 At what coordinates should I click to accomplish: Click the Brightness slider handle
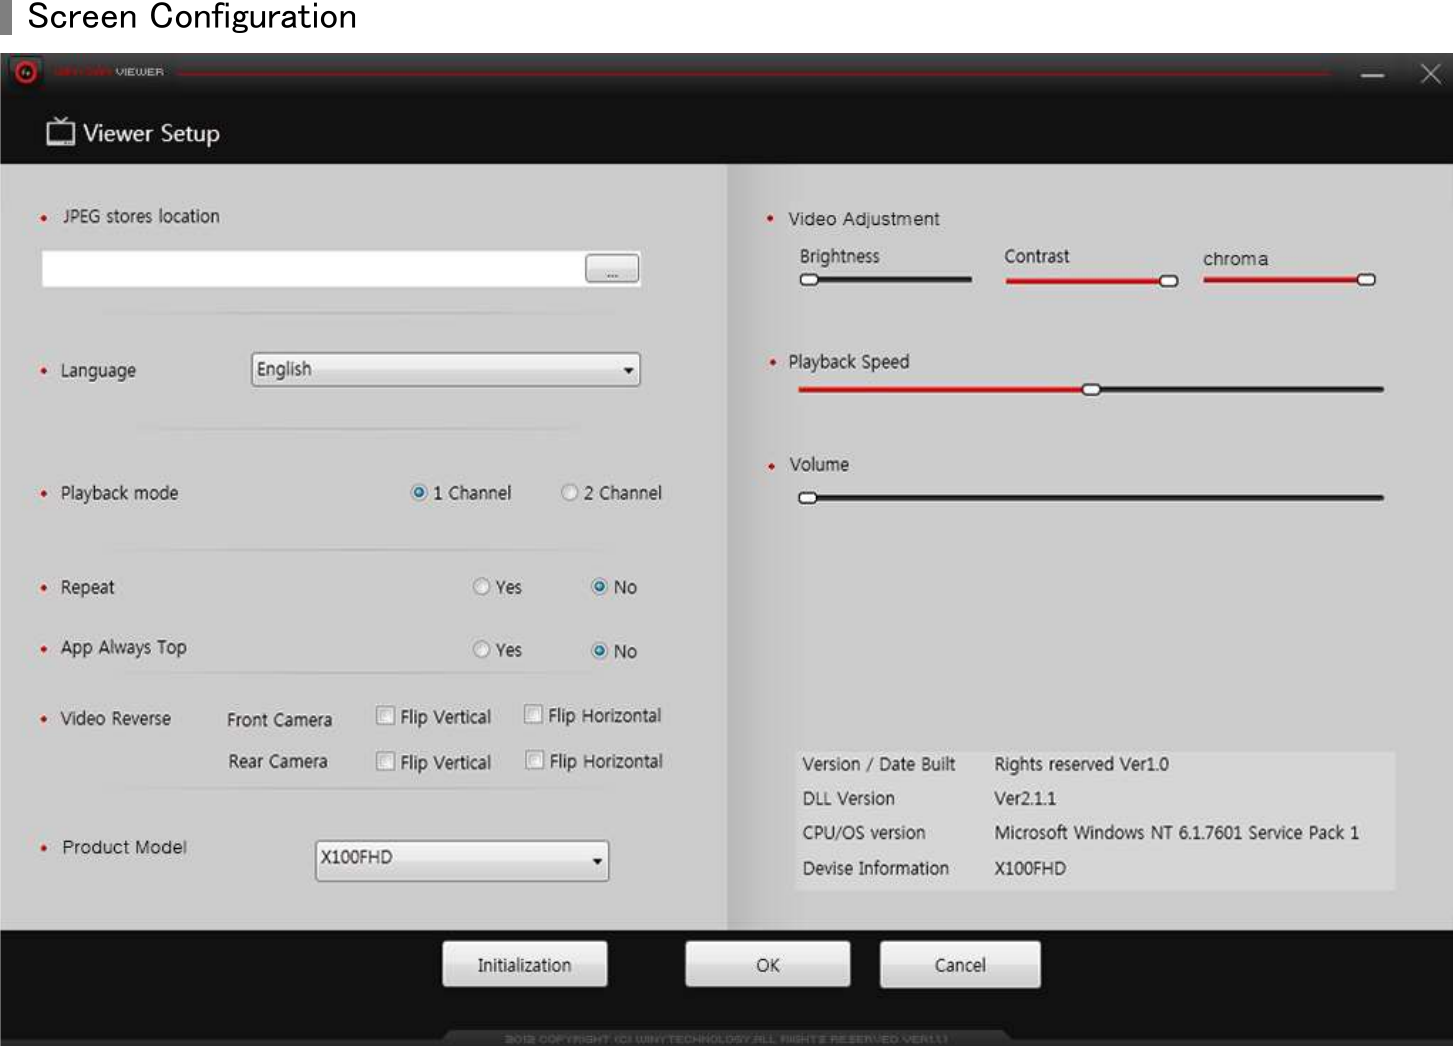point(809,280)
